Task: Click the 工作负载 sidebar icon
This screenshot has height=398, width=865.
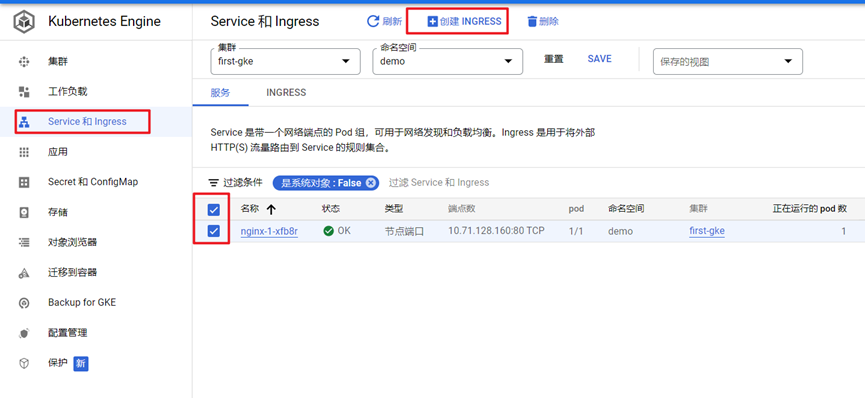Action: pos(24,92)
